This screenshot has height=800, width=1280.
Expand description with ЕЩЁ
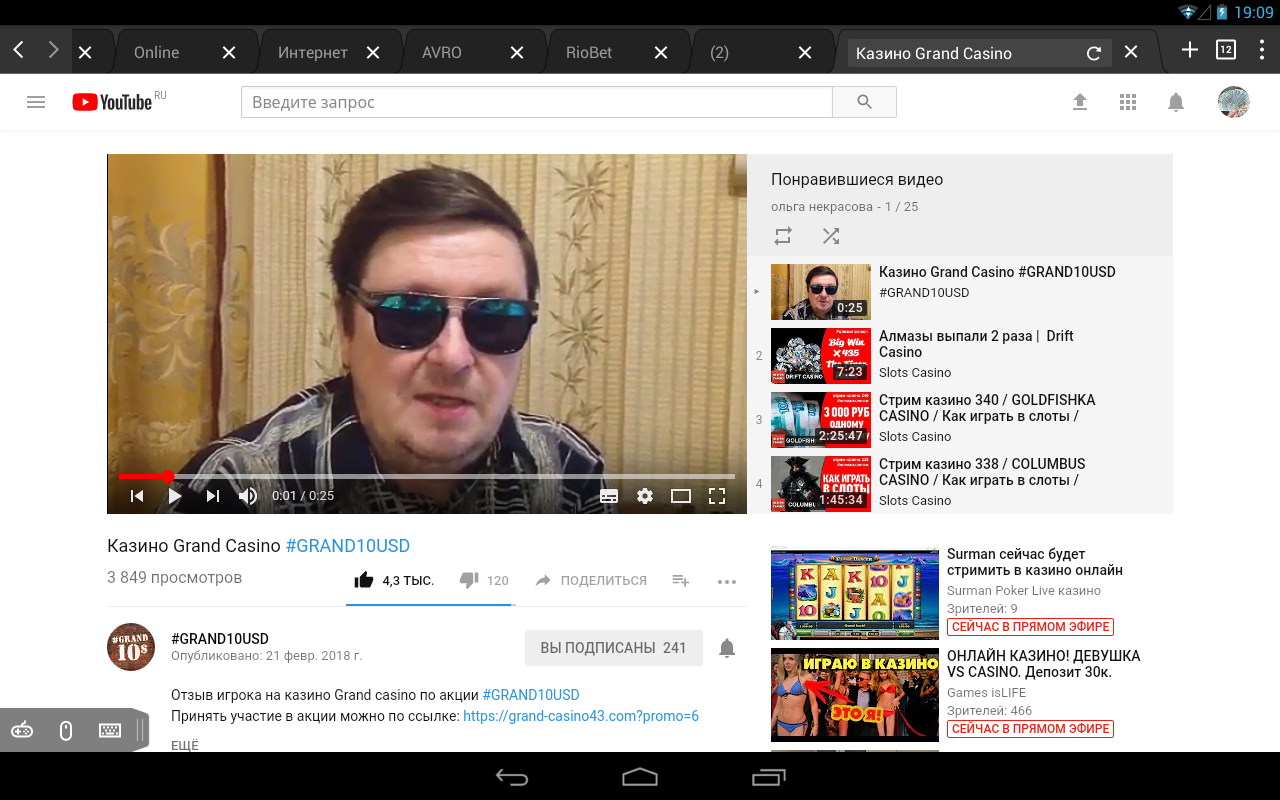coord(185,745)
